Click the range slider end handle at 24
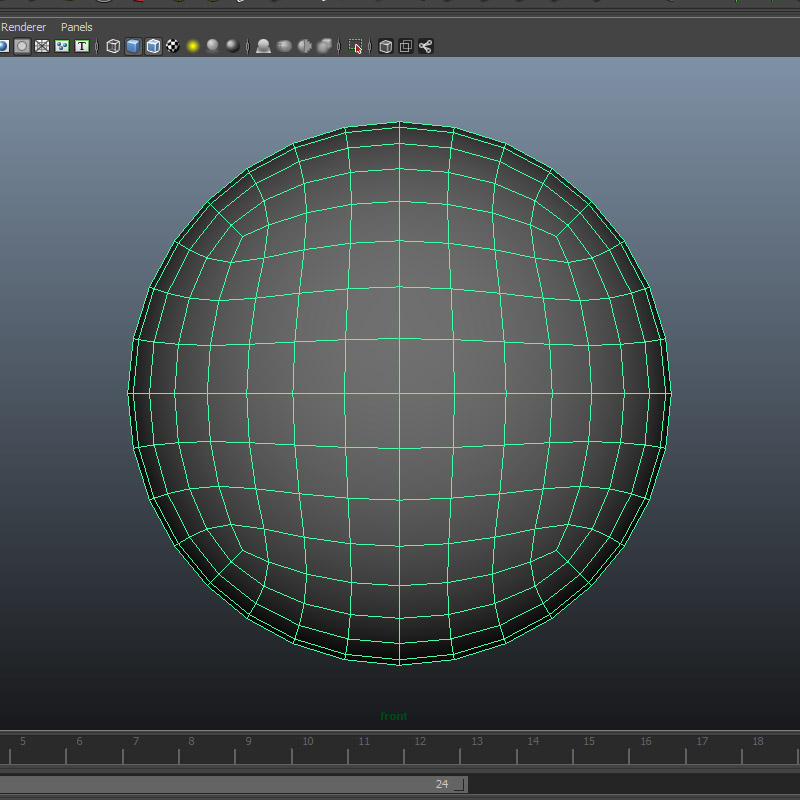Viewport: 800px width, 800px height. (458, 785)
